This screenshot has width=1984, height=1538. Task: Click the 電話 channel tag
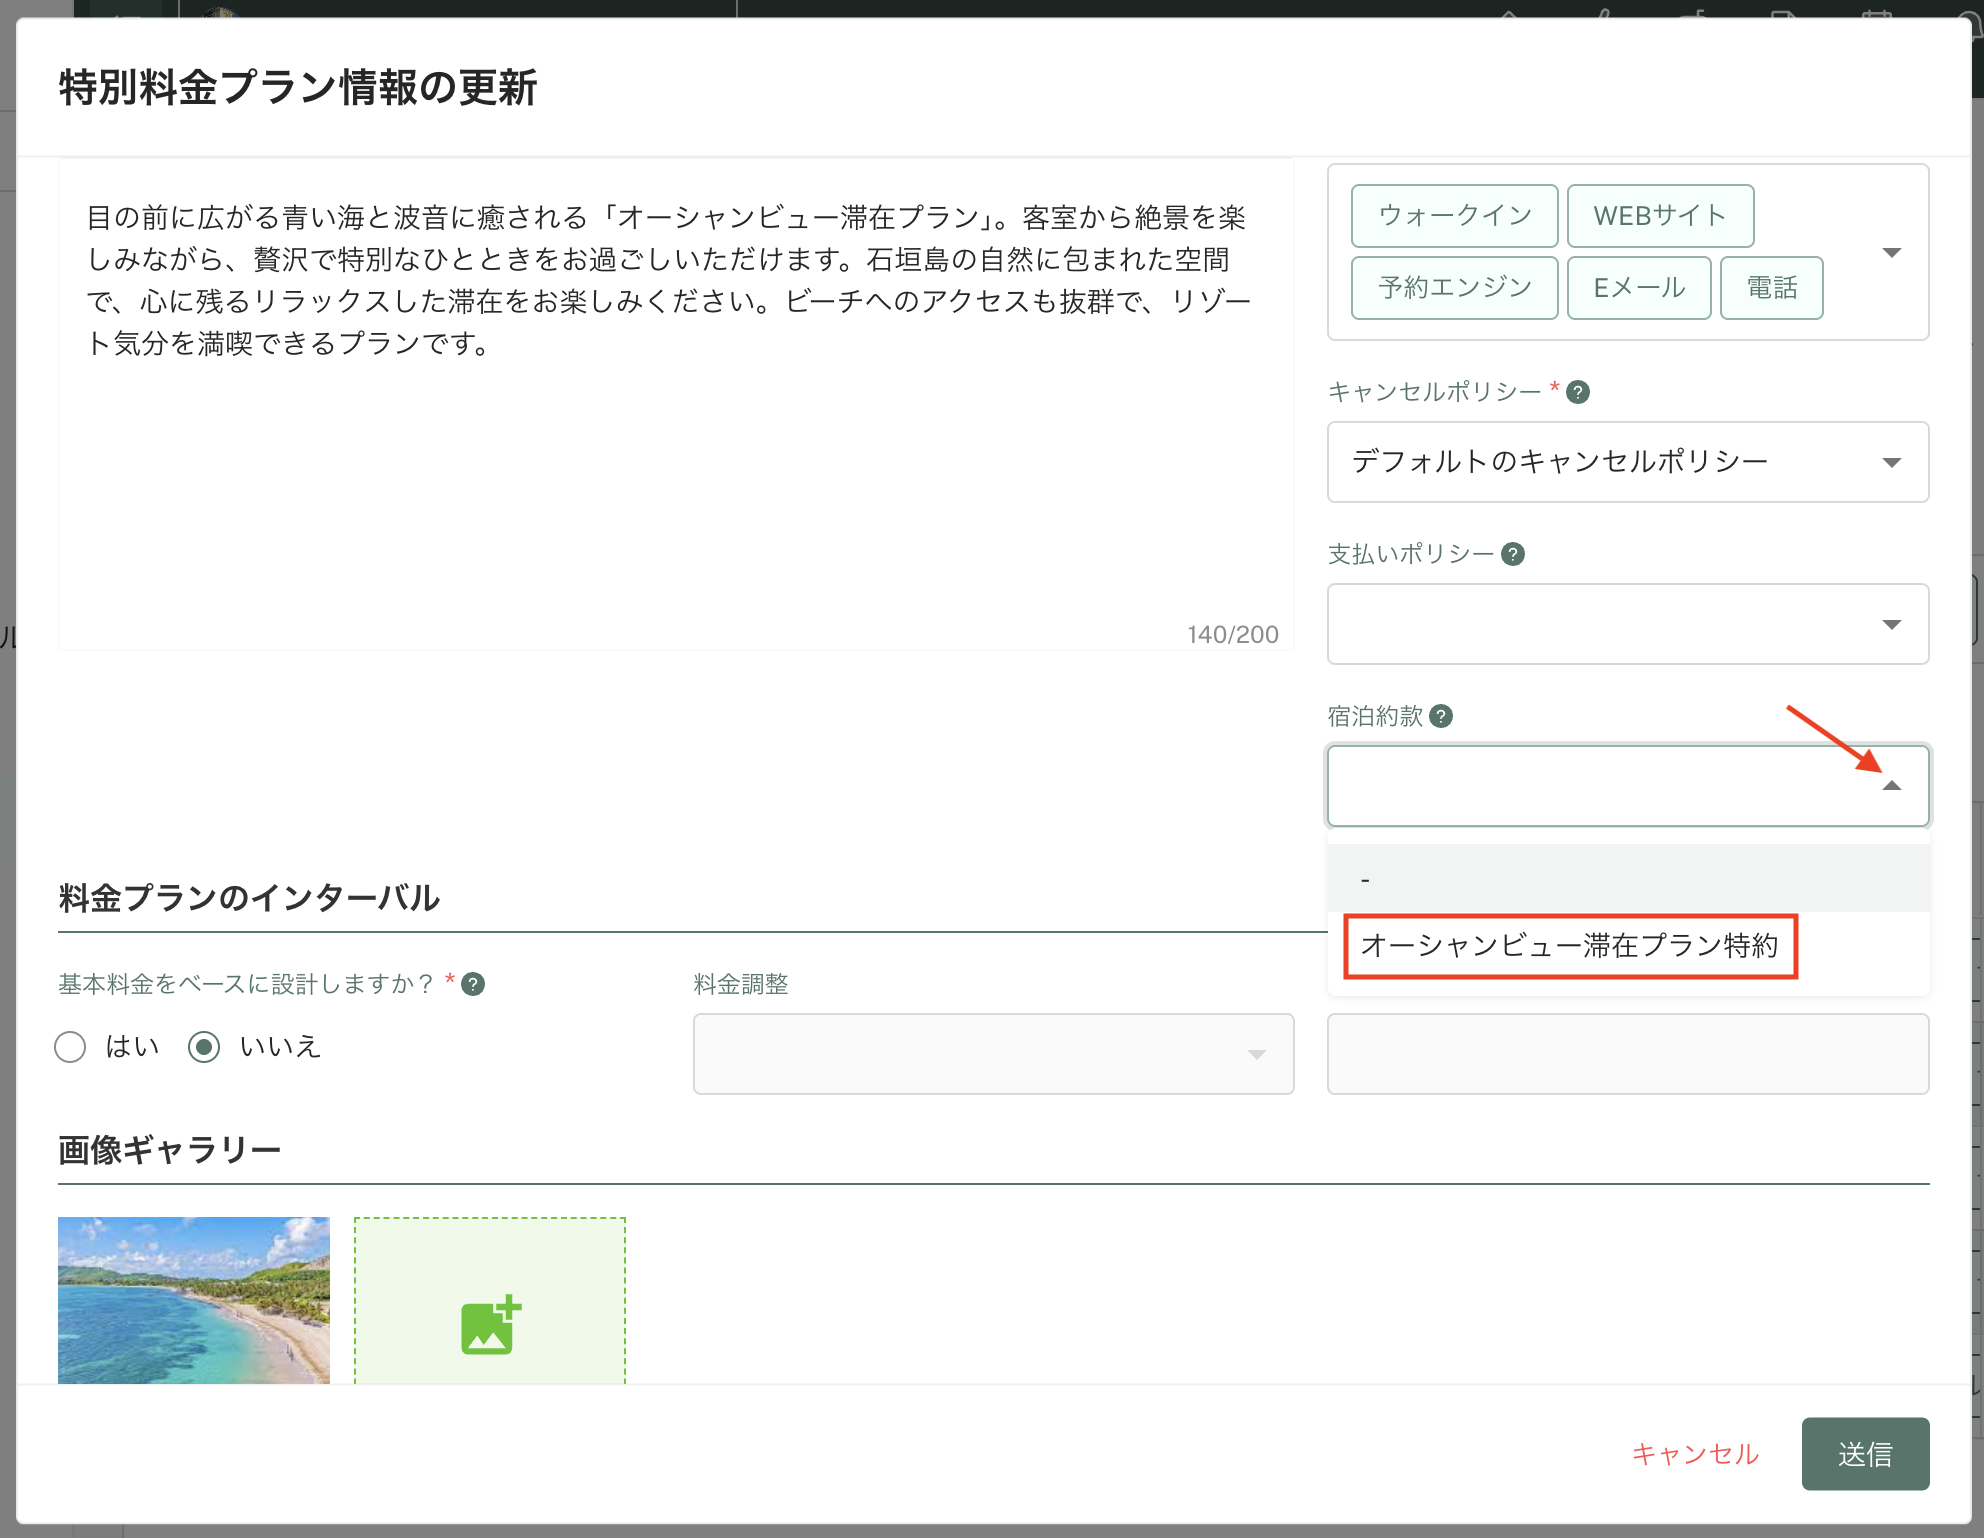(x=1771, y=288)
